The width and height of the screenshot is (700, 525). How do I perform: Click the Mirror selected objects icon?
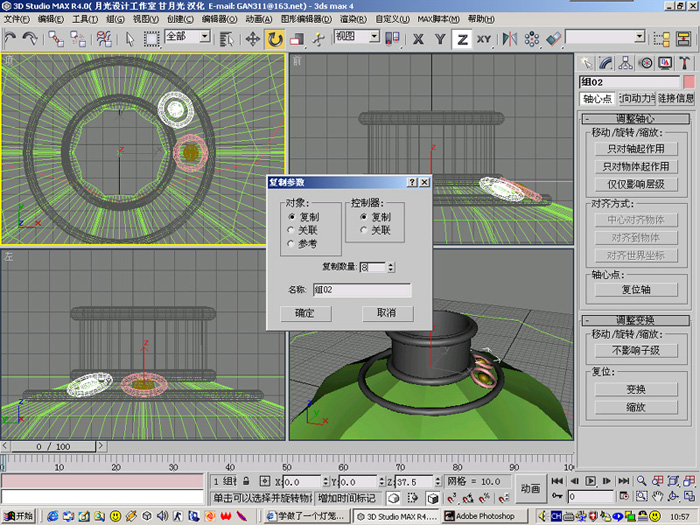pyautogui.click(x=510, y=39)
